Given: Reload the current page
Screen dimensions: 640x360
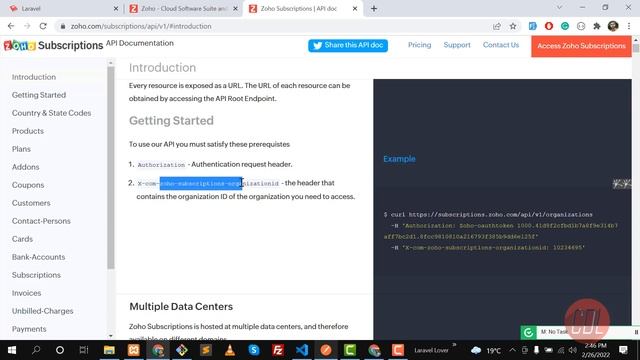Looking at the screenshot, I should [x=43, y=26].
